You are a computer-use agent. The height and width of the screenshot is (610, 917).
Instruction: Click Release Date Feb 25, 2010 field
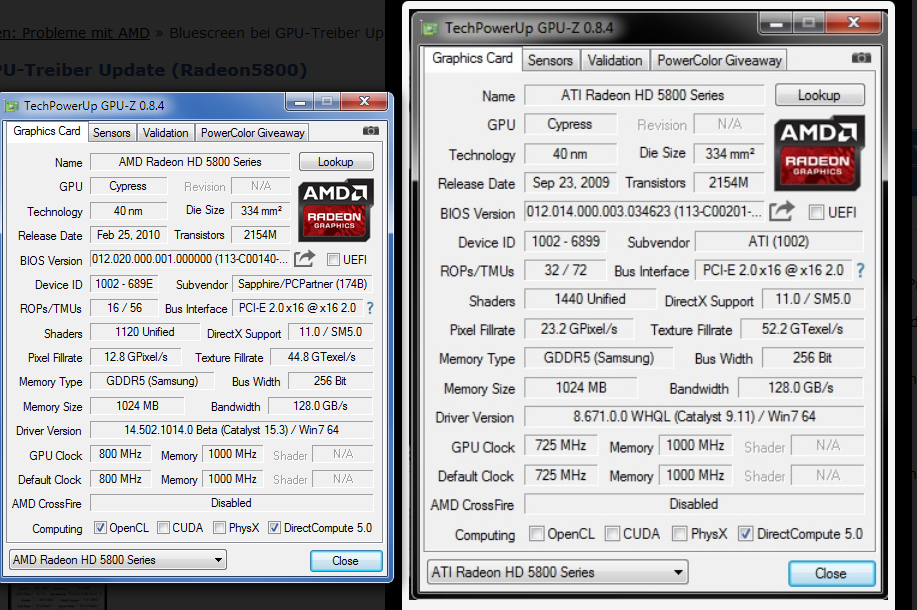[128, 235]
